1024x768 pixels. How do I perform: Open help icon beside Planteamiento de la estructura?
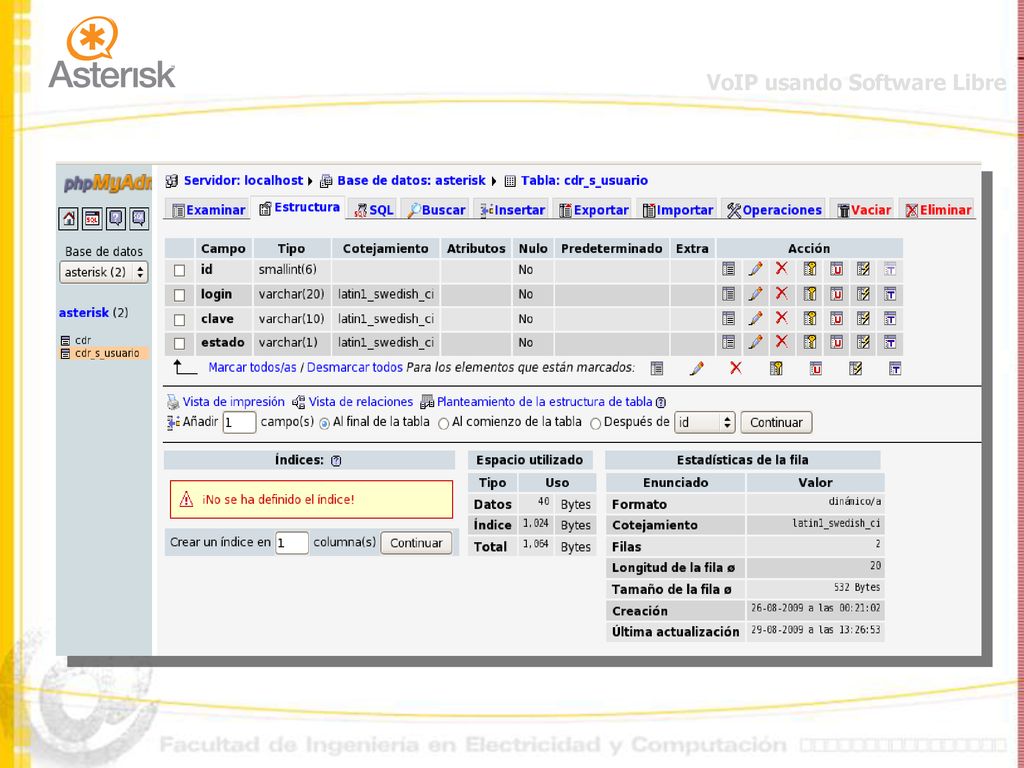point(661,402)
